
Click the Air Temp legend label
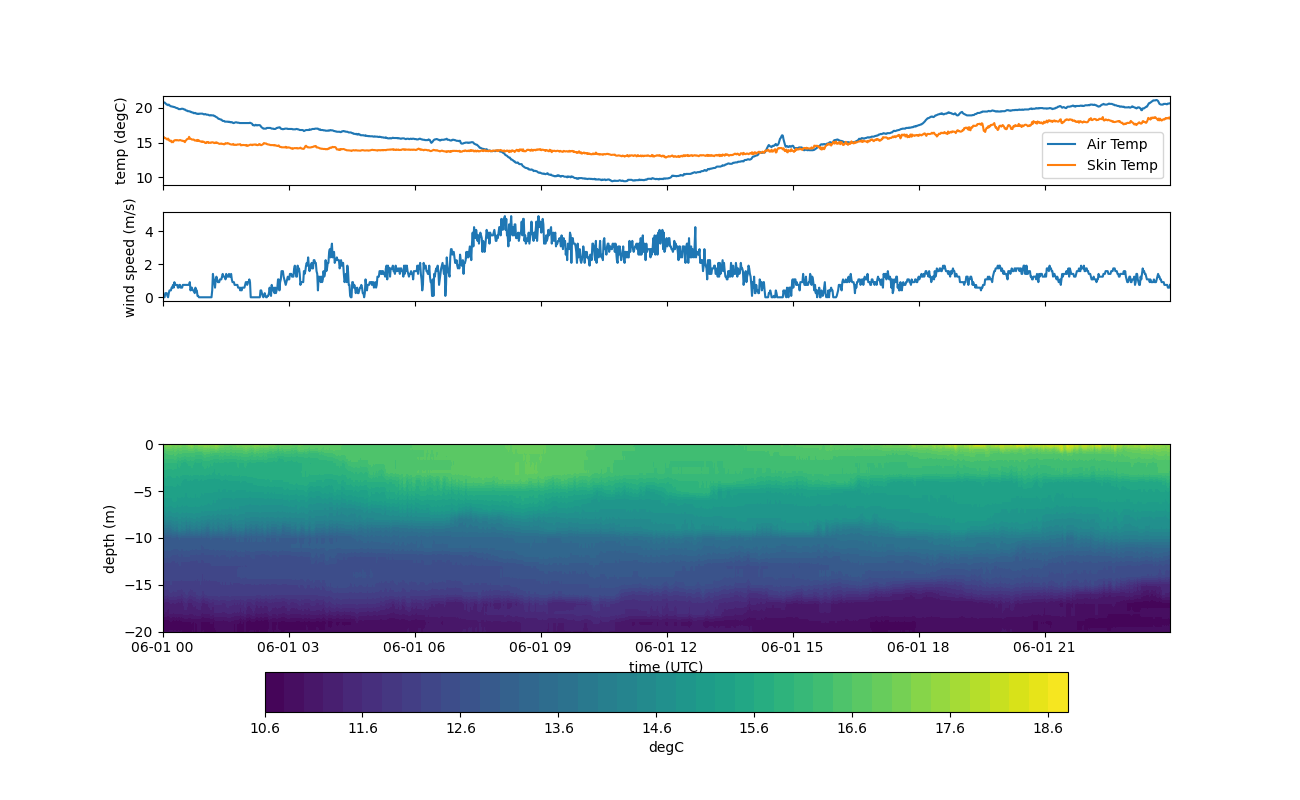[x=1117, y=144]
